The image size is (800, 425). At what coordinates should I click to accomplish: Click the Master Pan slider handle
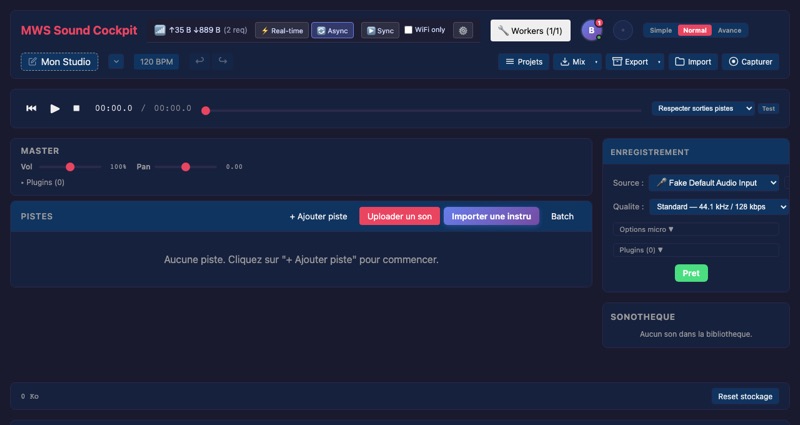(186, 167)
